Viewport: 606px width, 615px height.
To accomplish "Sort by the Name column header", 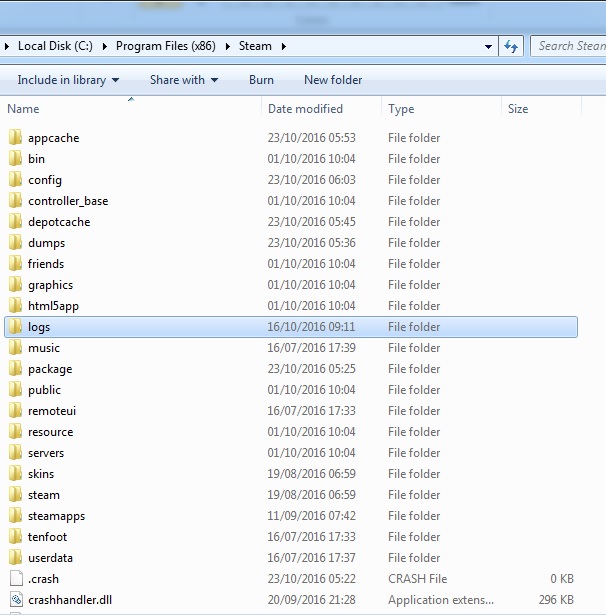I will pyautogui.click(x=131, y=109).
